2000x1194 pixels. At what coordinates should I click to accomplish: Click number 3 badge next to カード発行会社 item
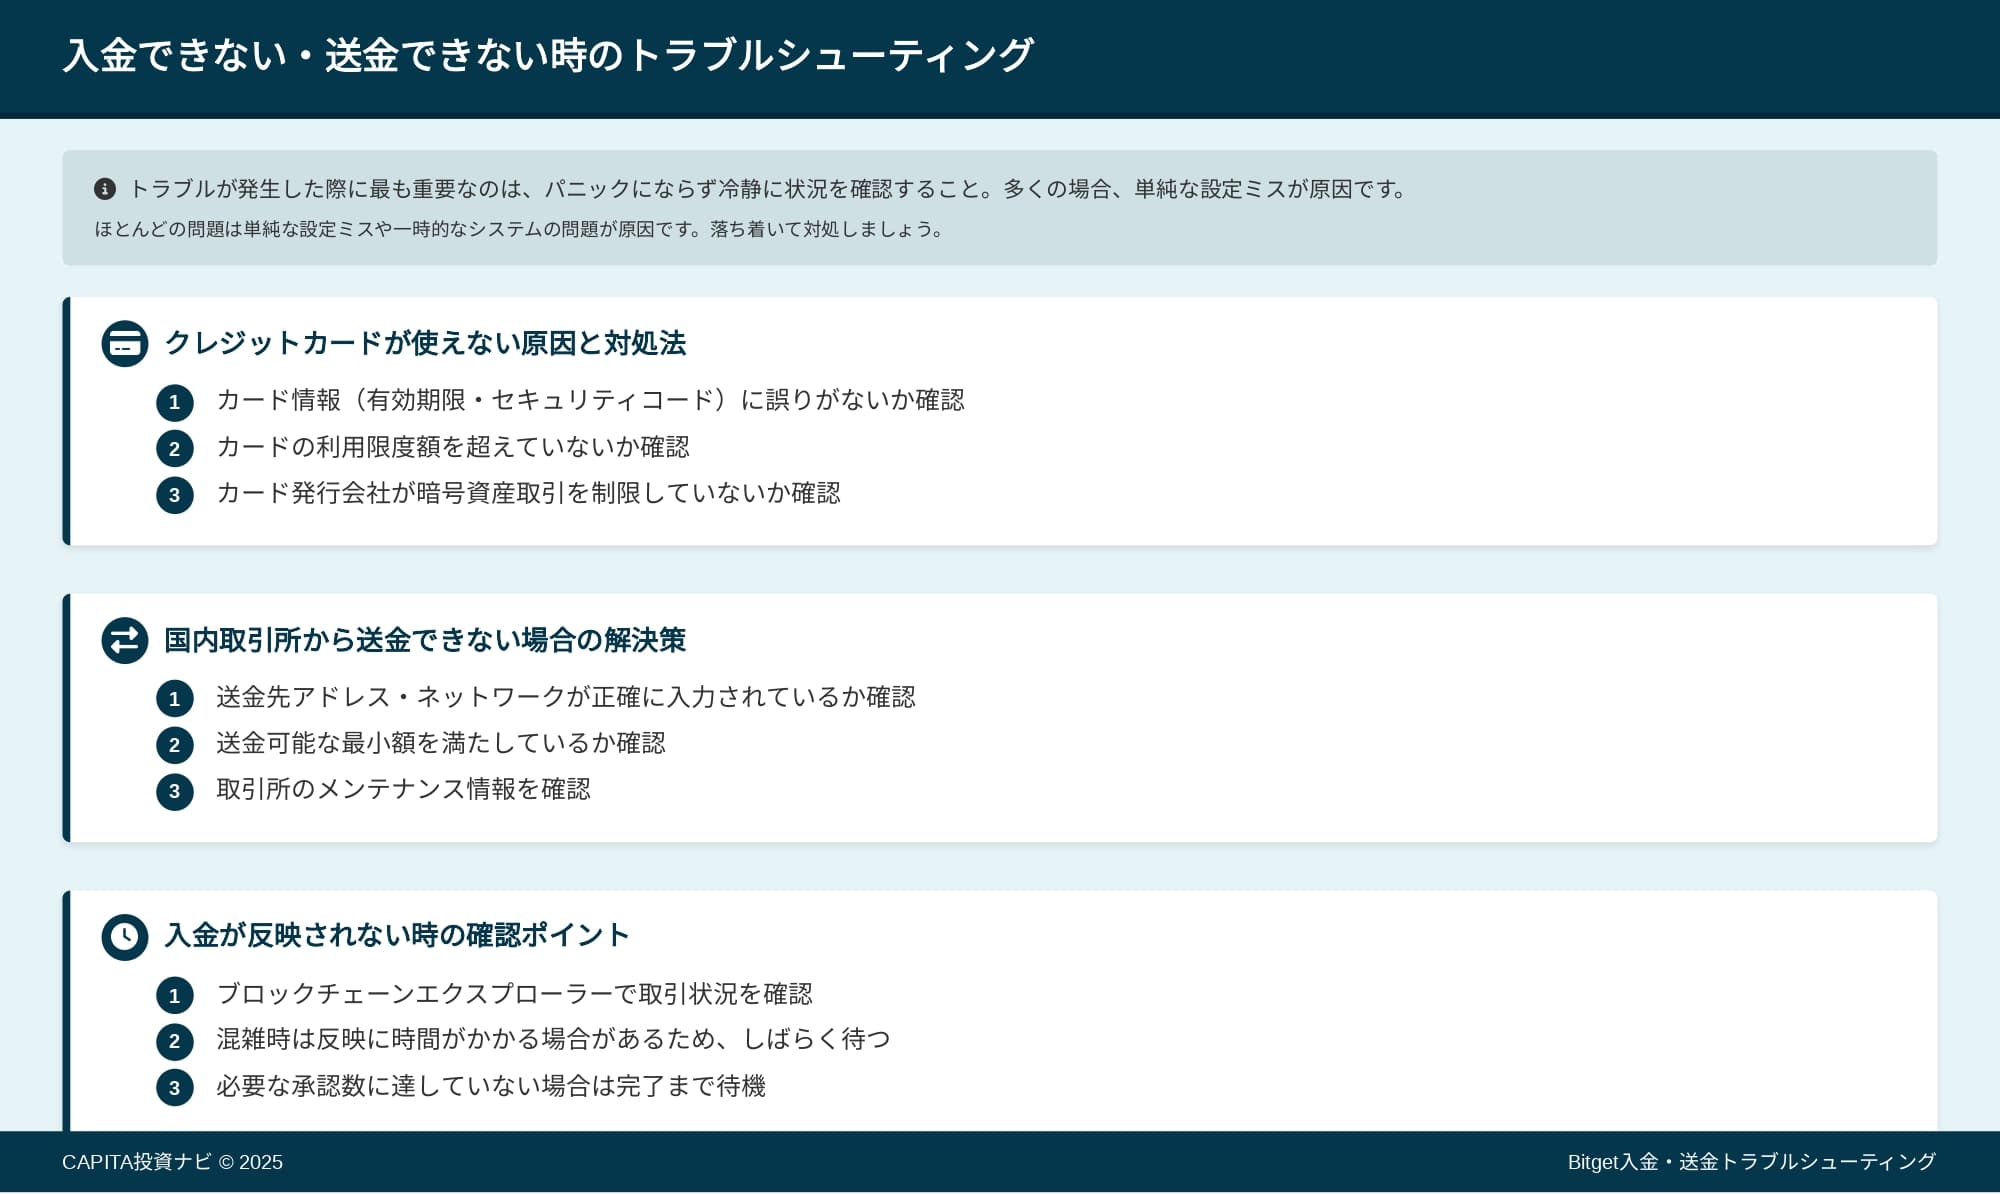tap(175, 495)
